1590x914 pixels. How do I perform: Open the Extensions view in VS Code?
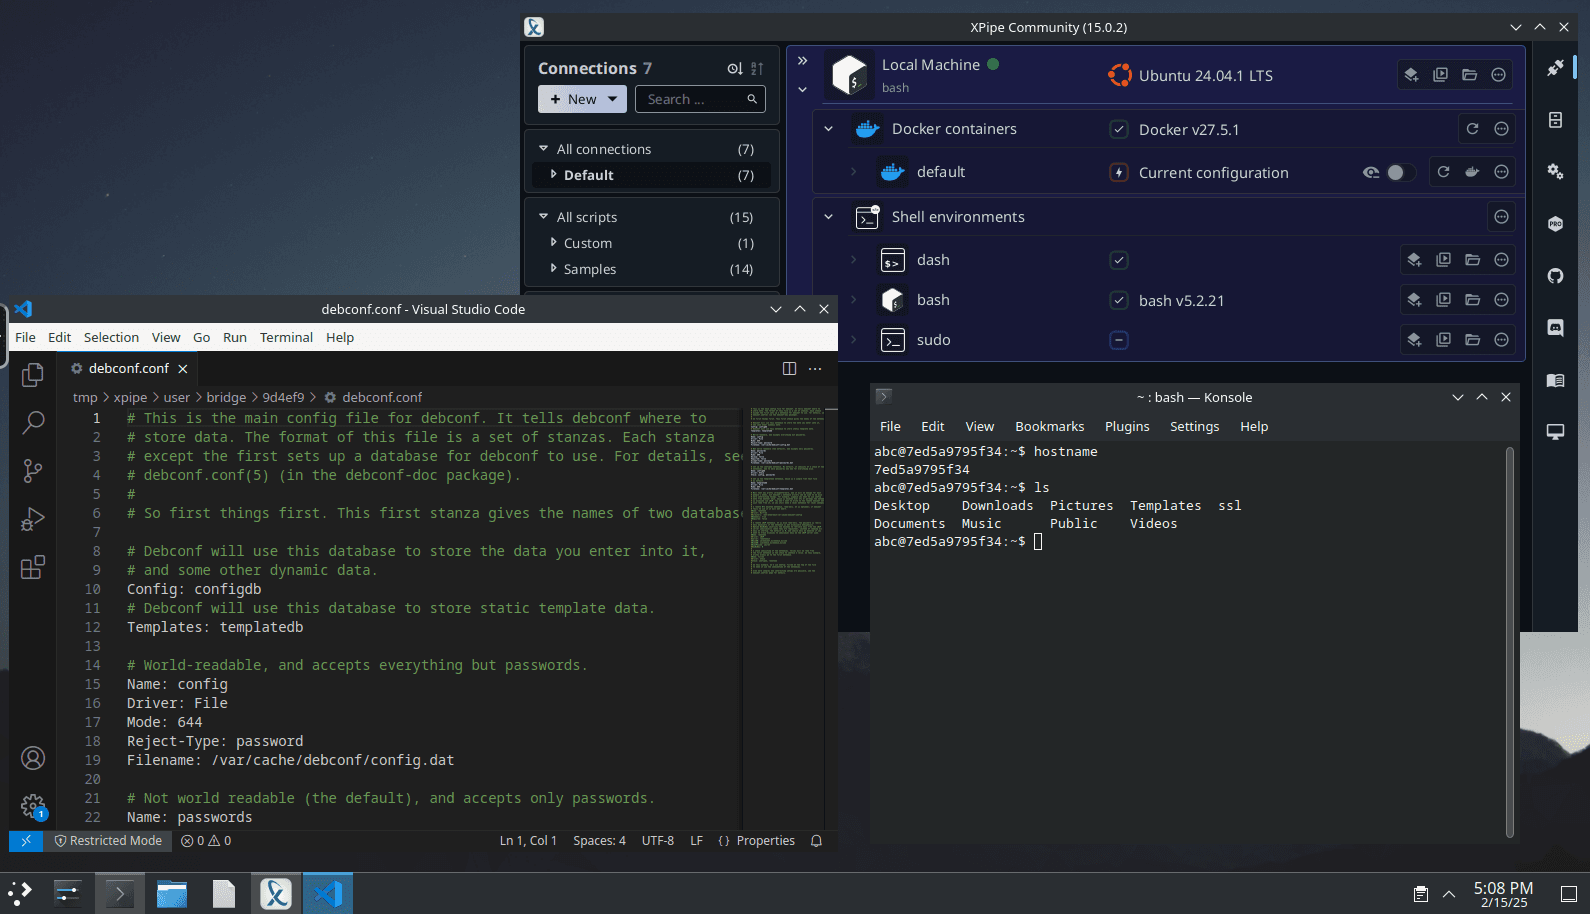[33, 568]
